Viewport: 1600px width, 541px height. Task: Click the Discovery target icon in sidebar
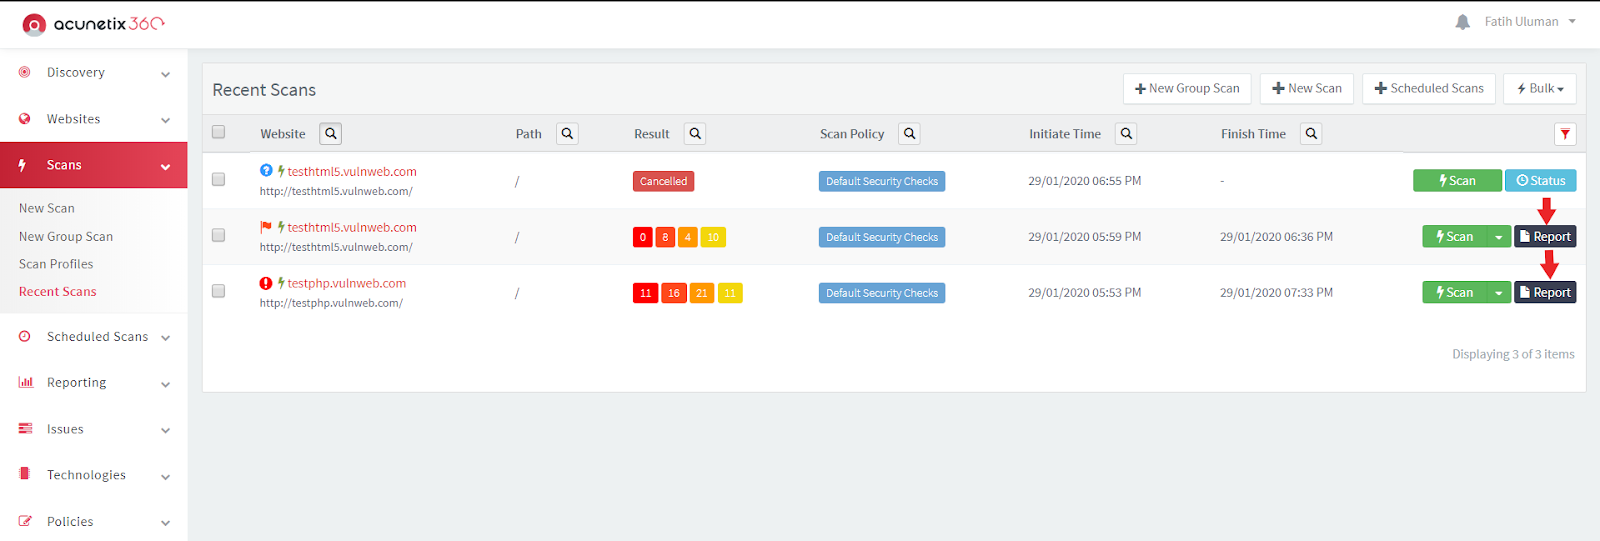coord(25,72)
